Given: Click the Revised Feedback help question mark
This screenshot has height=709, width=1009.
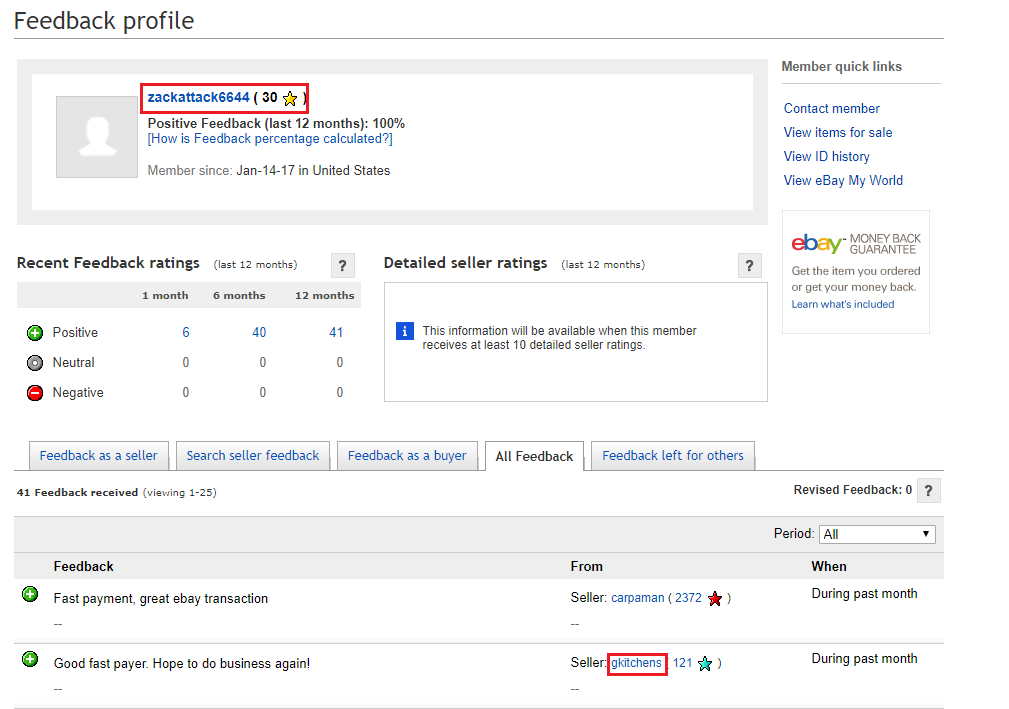Looking at the screenshot, I should tap(928, 490).
